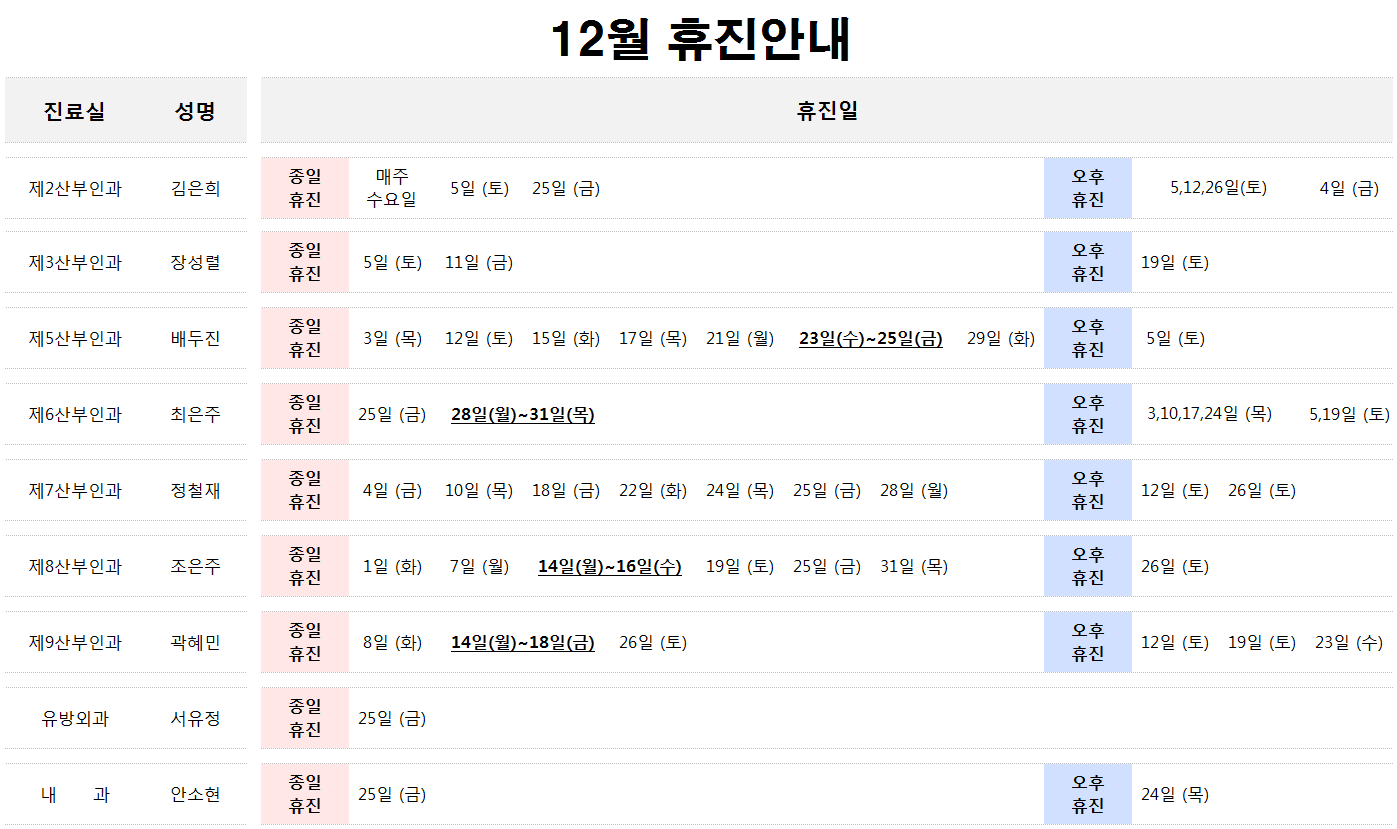Click 24일 (목) afternoon entry for 안소현

click(x=1175, y=795)
